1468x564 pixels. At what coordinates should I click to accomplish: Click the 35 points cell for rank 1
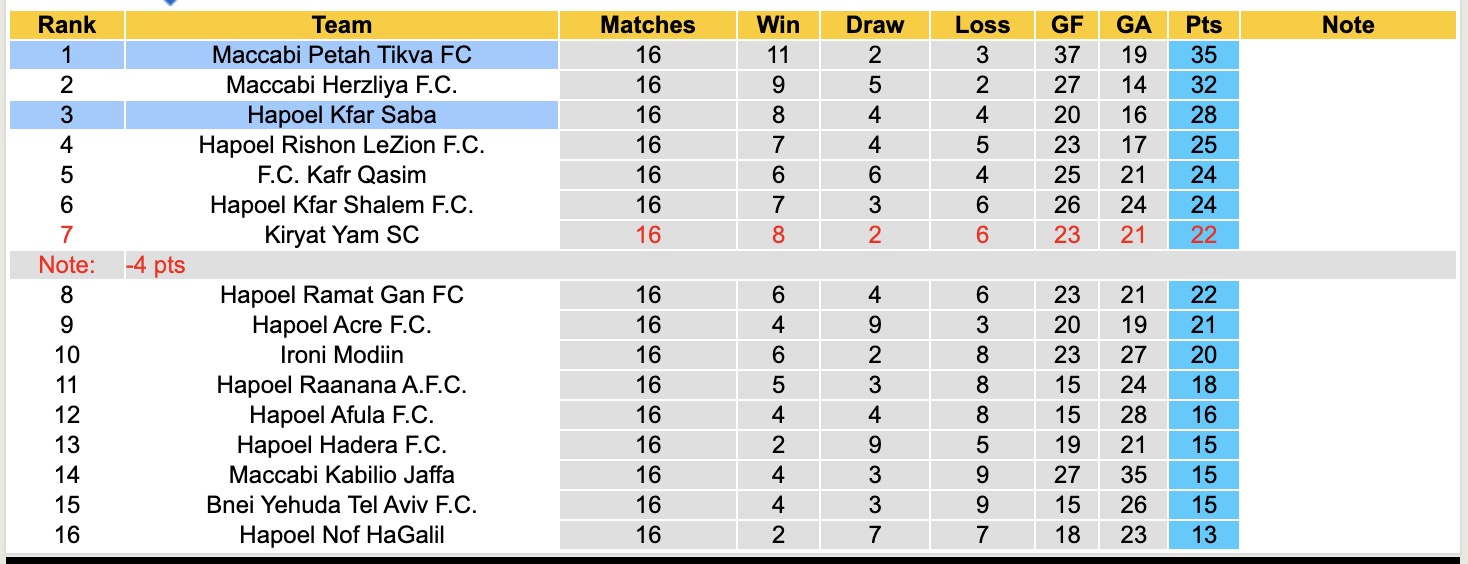pyautogui.click(x=1203, y=55)
